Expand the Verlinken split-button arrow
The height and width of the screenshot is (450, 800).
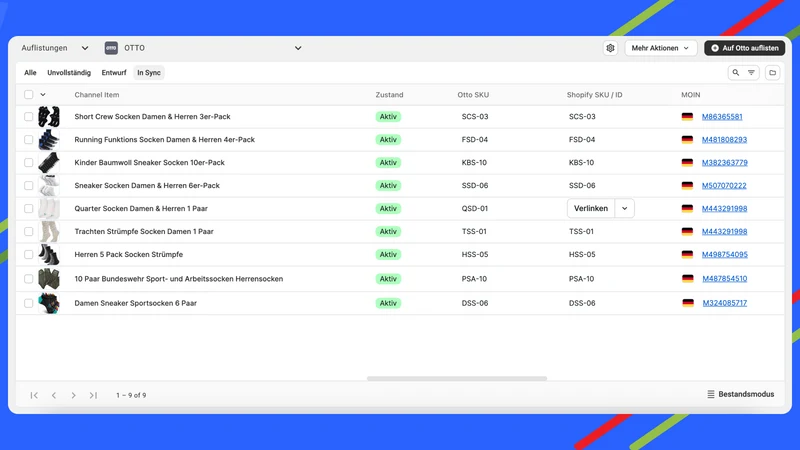[624, 209]
